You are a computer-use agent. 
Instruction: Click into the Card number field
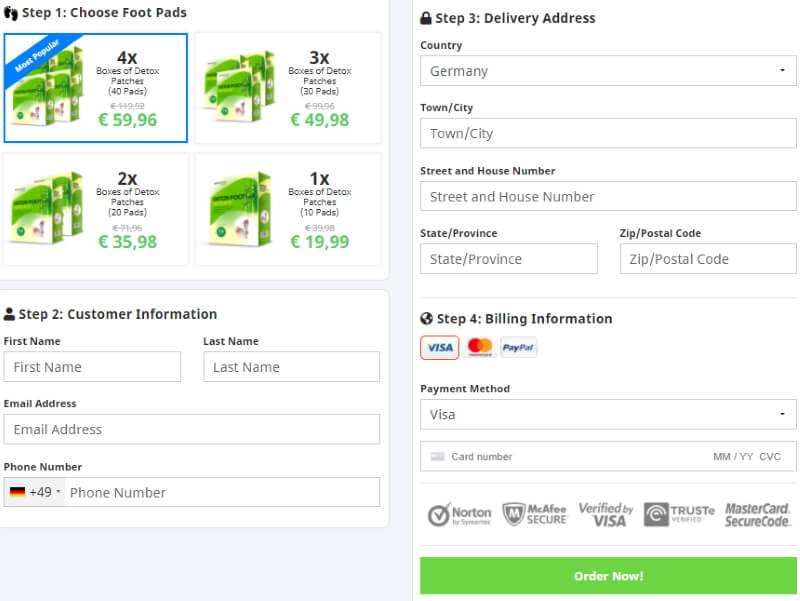click(570, 456)
